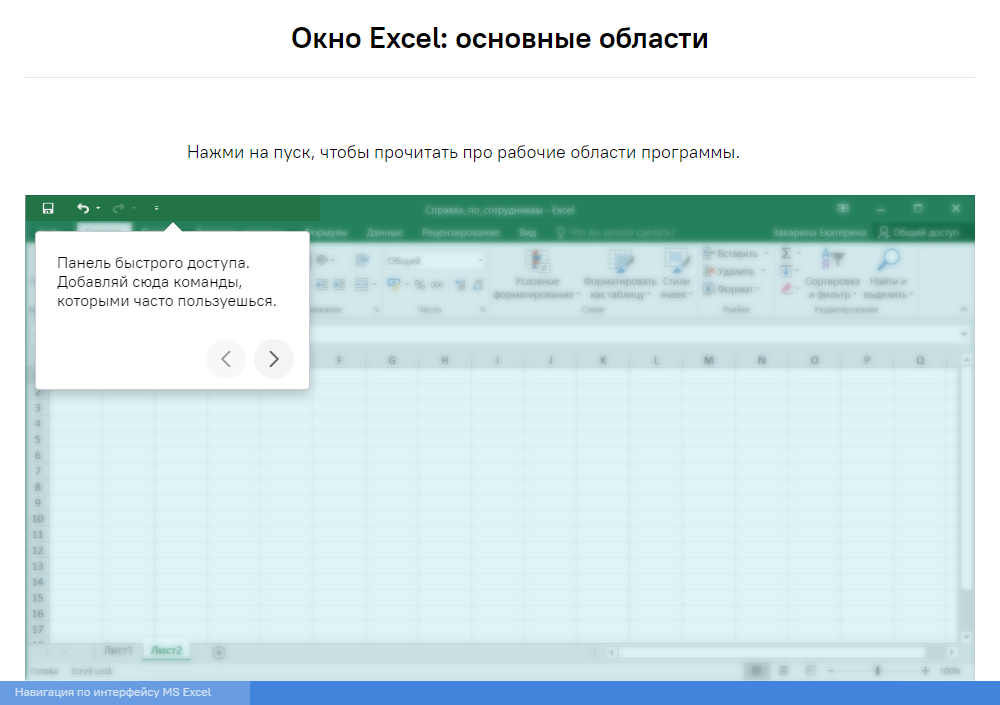Open the Данные ribbon tab
This screenshot has height=705, width=1000.
(x=384, y=233)
